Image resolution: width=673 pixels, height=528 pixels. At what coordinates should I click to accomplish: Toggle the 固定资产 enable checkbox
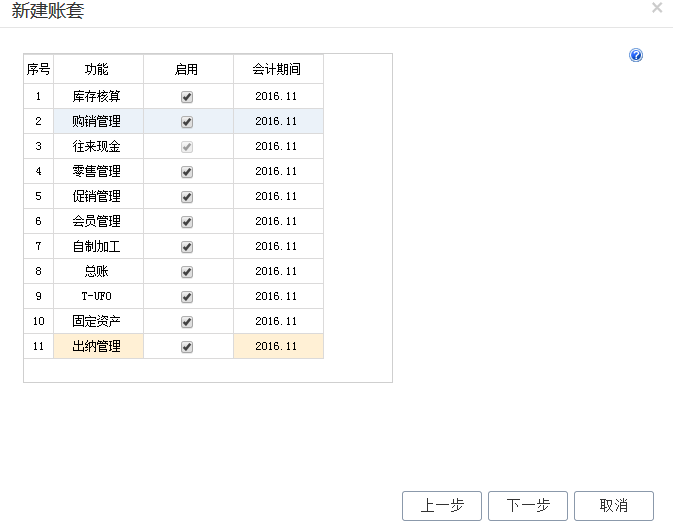[187, 322]
